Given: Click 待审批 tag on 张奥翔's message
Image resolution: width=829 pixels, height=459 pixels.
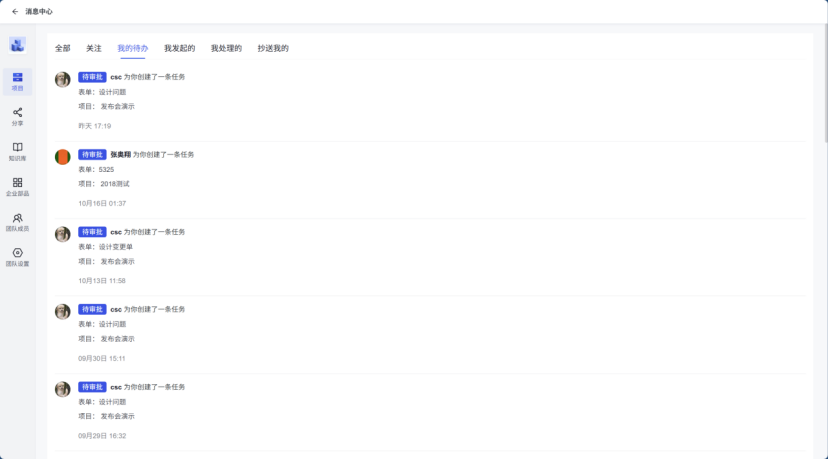Looking at the screenshot, I should click(93, 154).
